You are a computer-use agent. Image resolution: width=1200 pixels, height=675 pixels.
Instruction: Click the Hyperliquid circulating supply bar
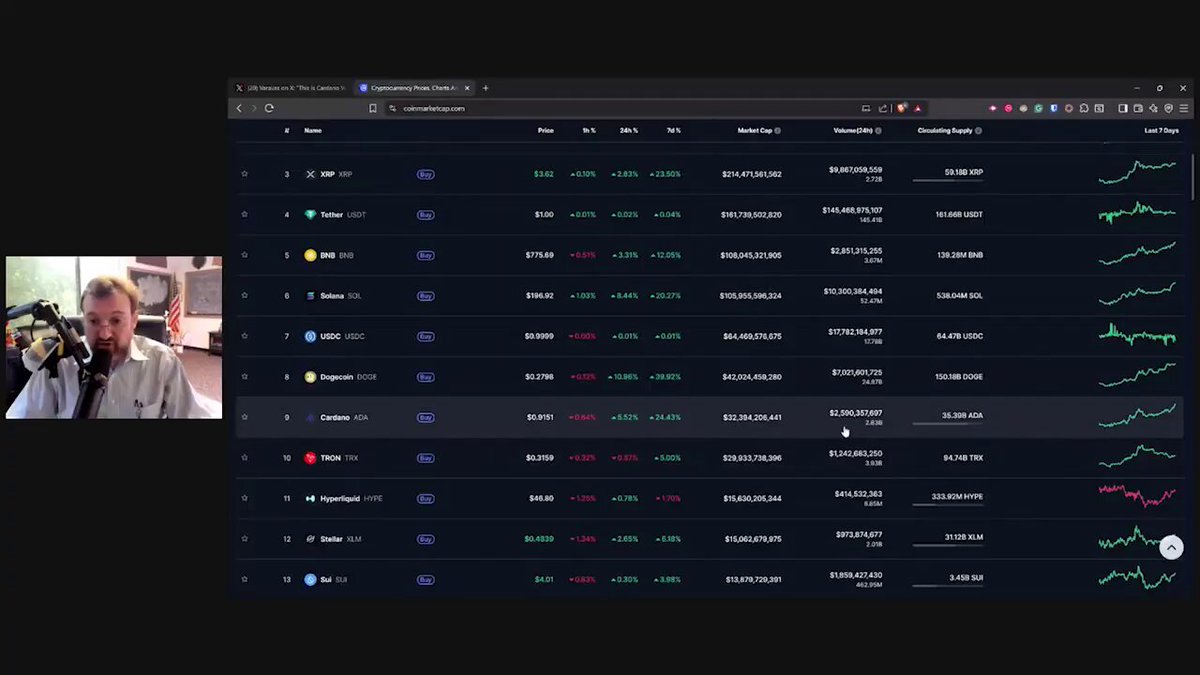[948, 505]
